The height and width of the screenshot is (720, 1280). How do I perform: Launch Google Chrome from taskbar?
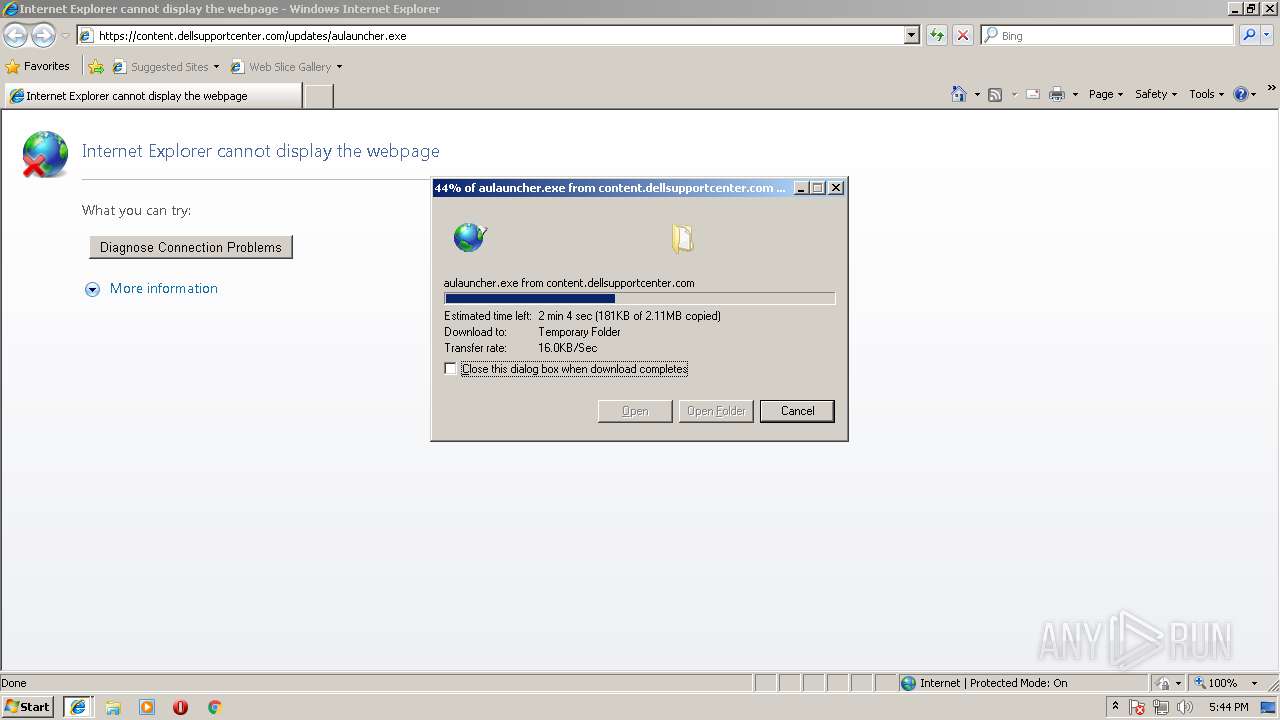pyautogui.click(x=214, y=707)
